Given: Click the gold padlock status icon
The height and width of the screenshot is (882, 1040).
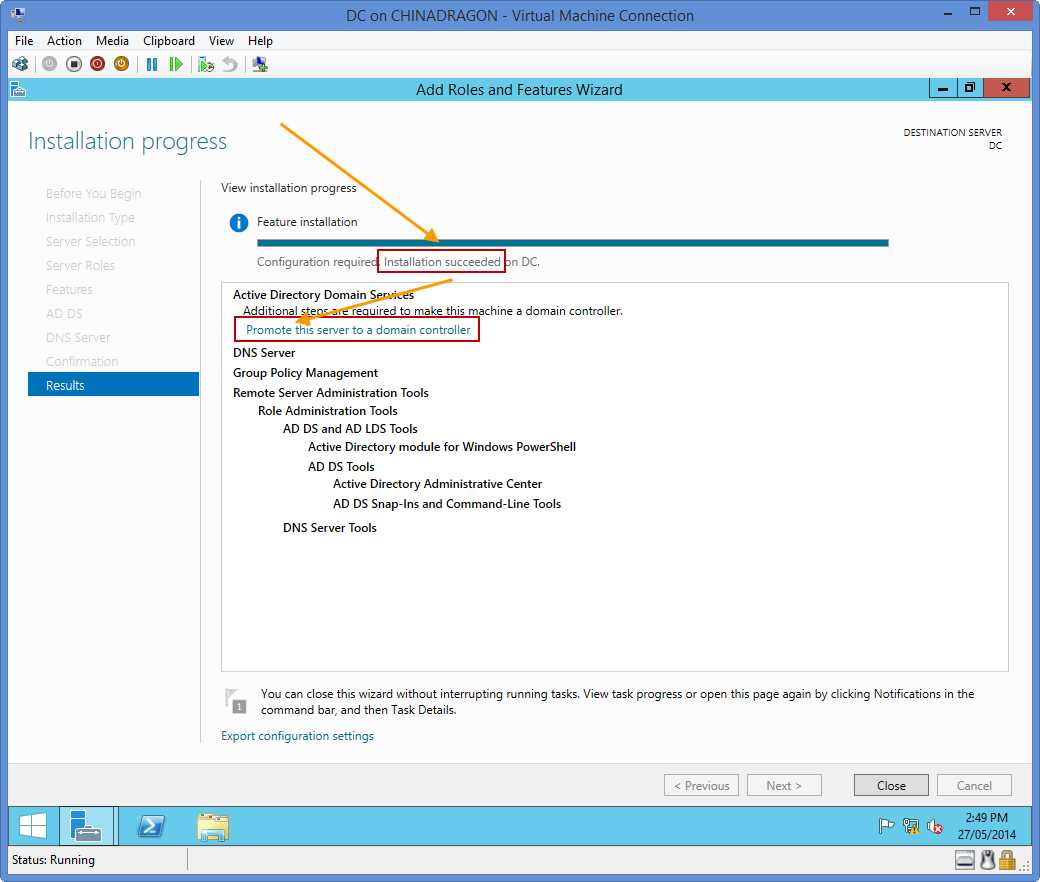Looking at the screenshot, I should 1007,860.
